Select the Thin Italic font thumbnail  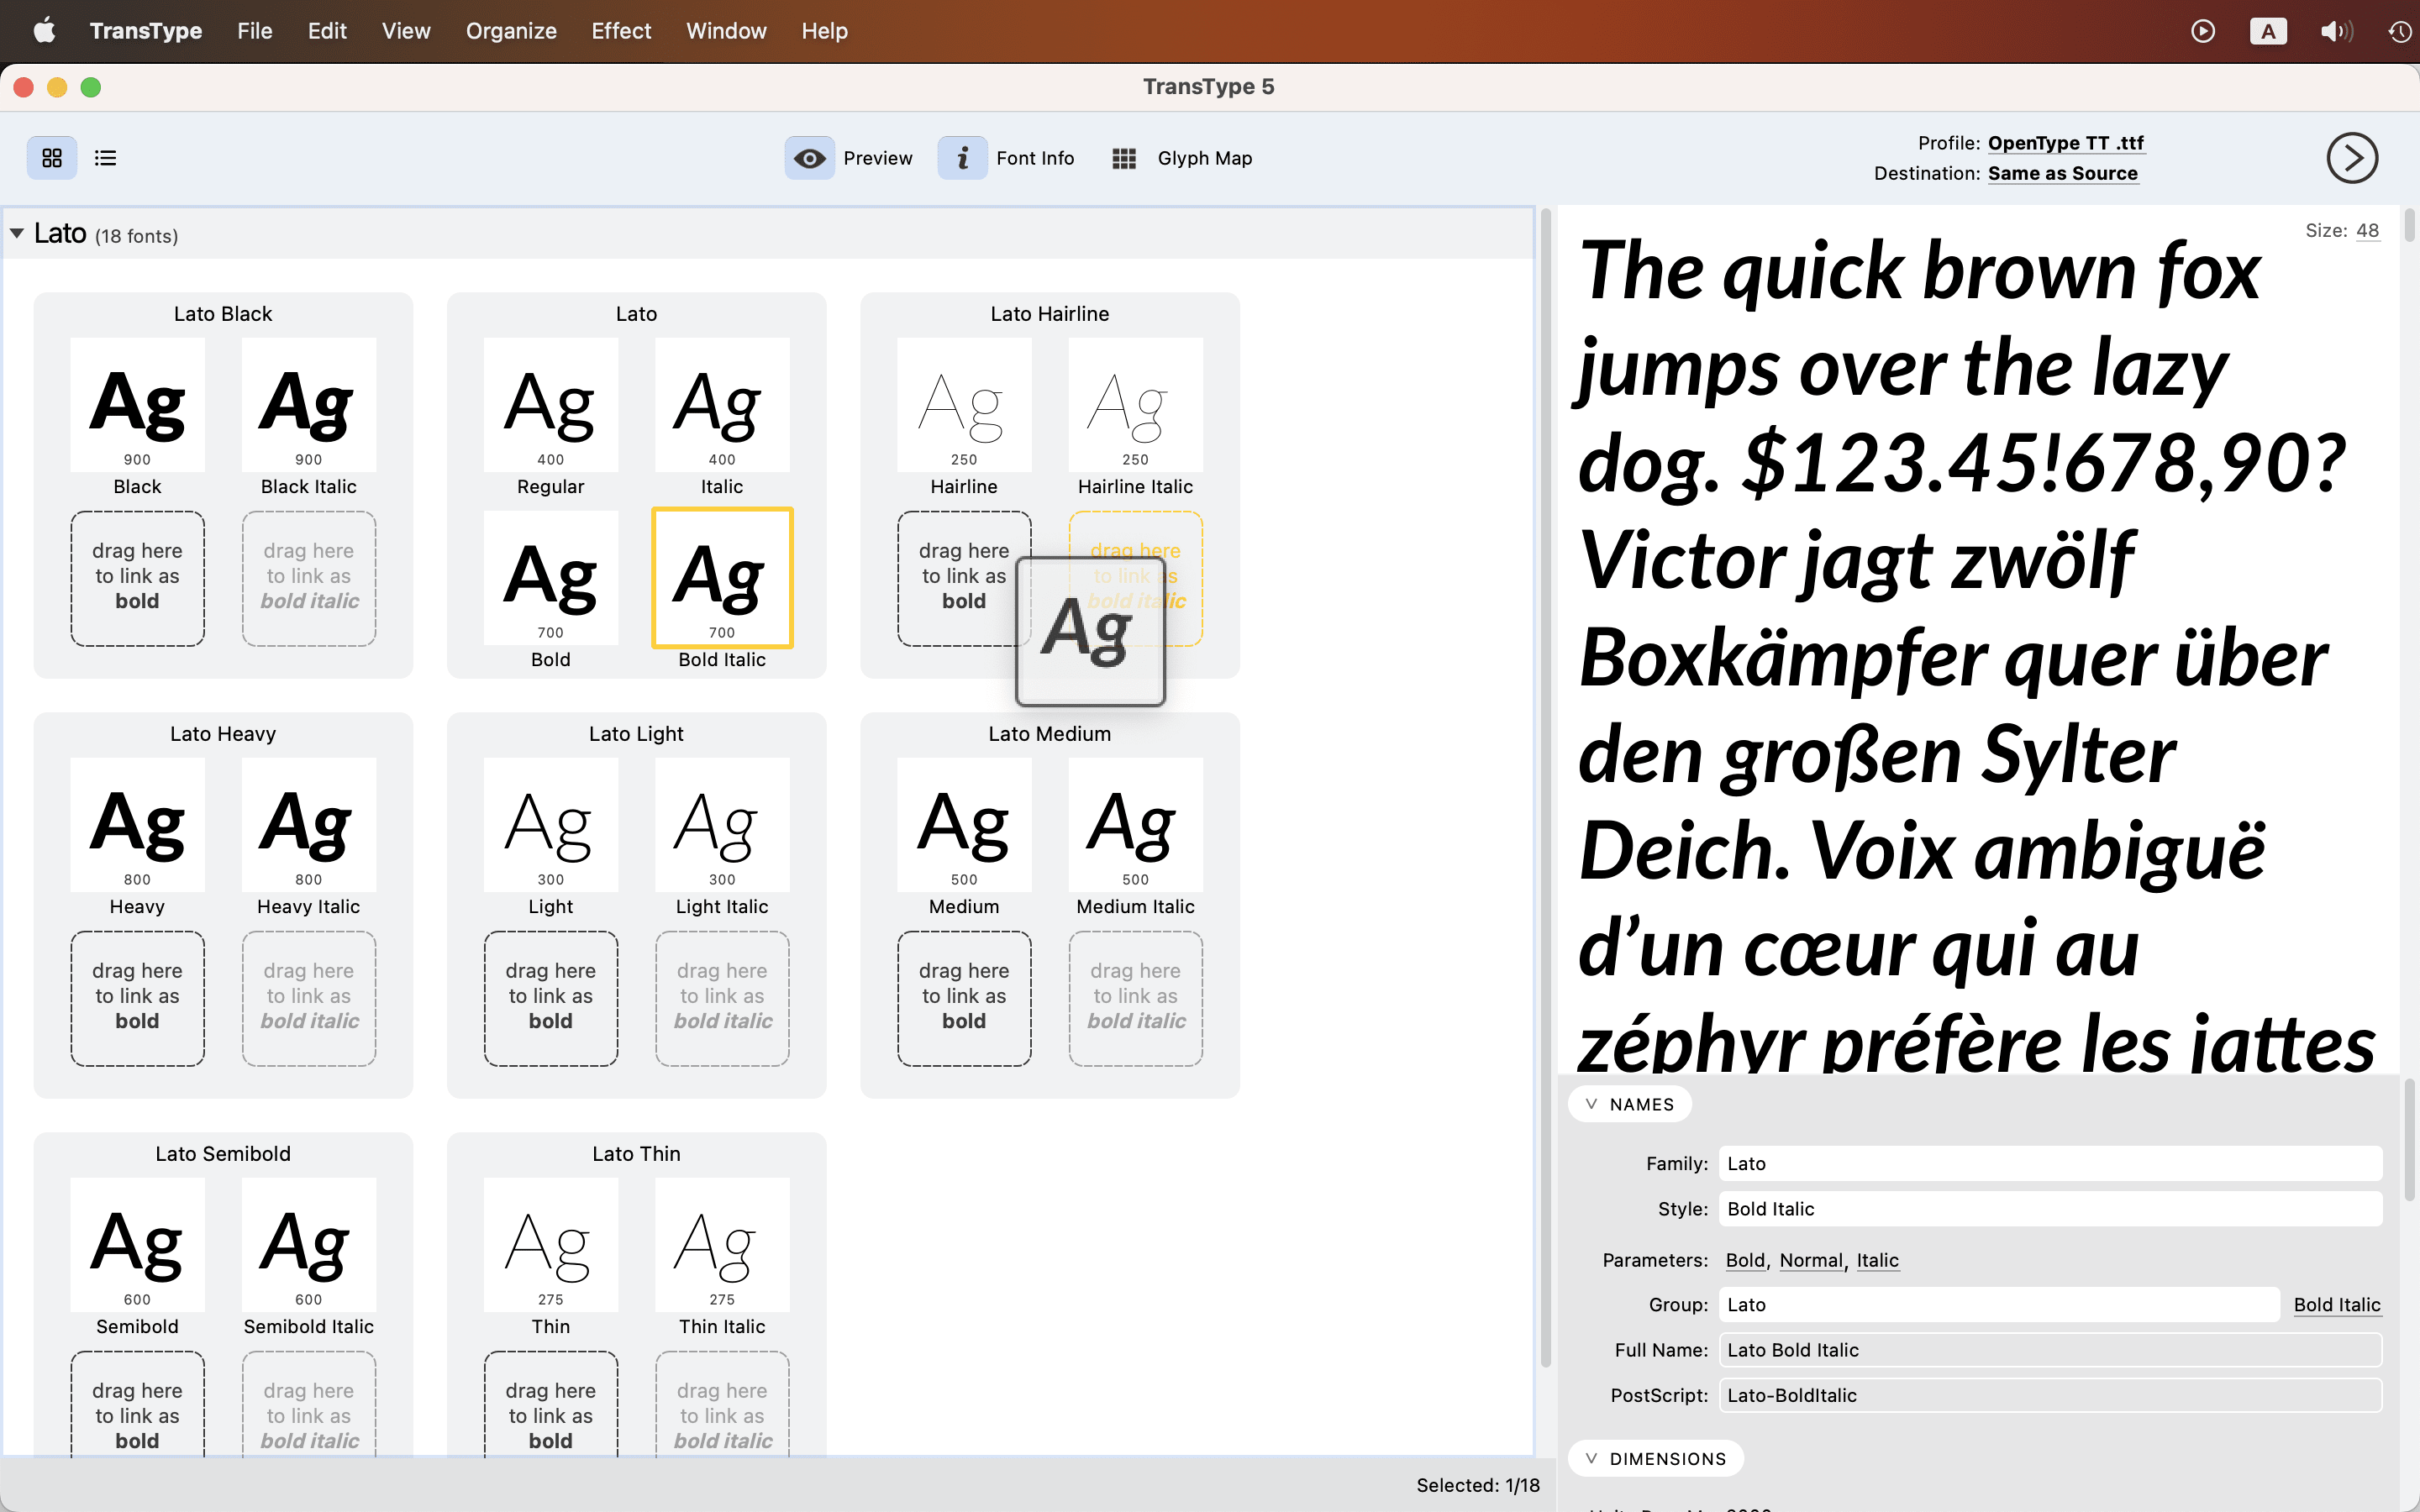[x=722, y=1244]
